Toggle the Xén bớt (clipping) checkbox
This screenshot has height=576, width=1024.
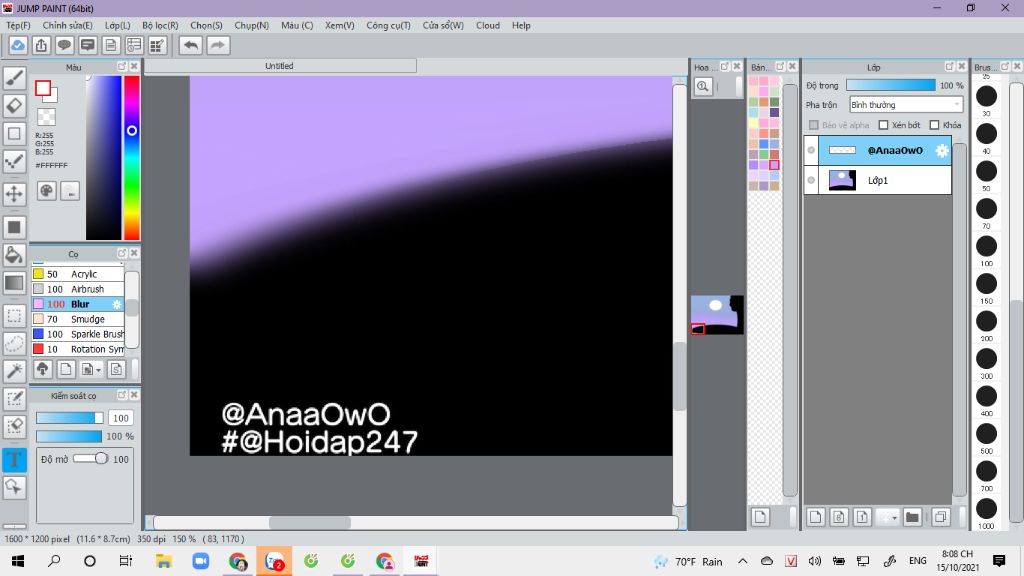click(x=884, y=125)
